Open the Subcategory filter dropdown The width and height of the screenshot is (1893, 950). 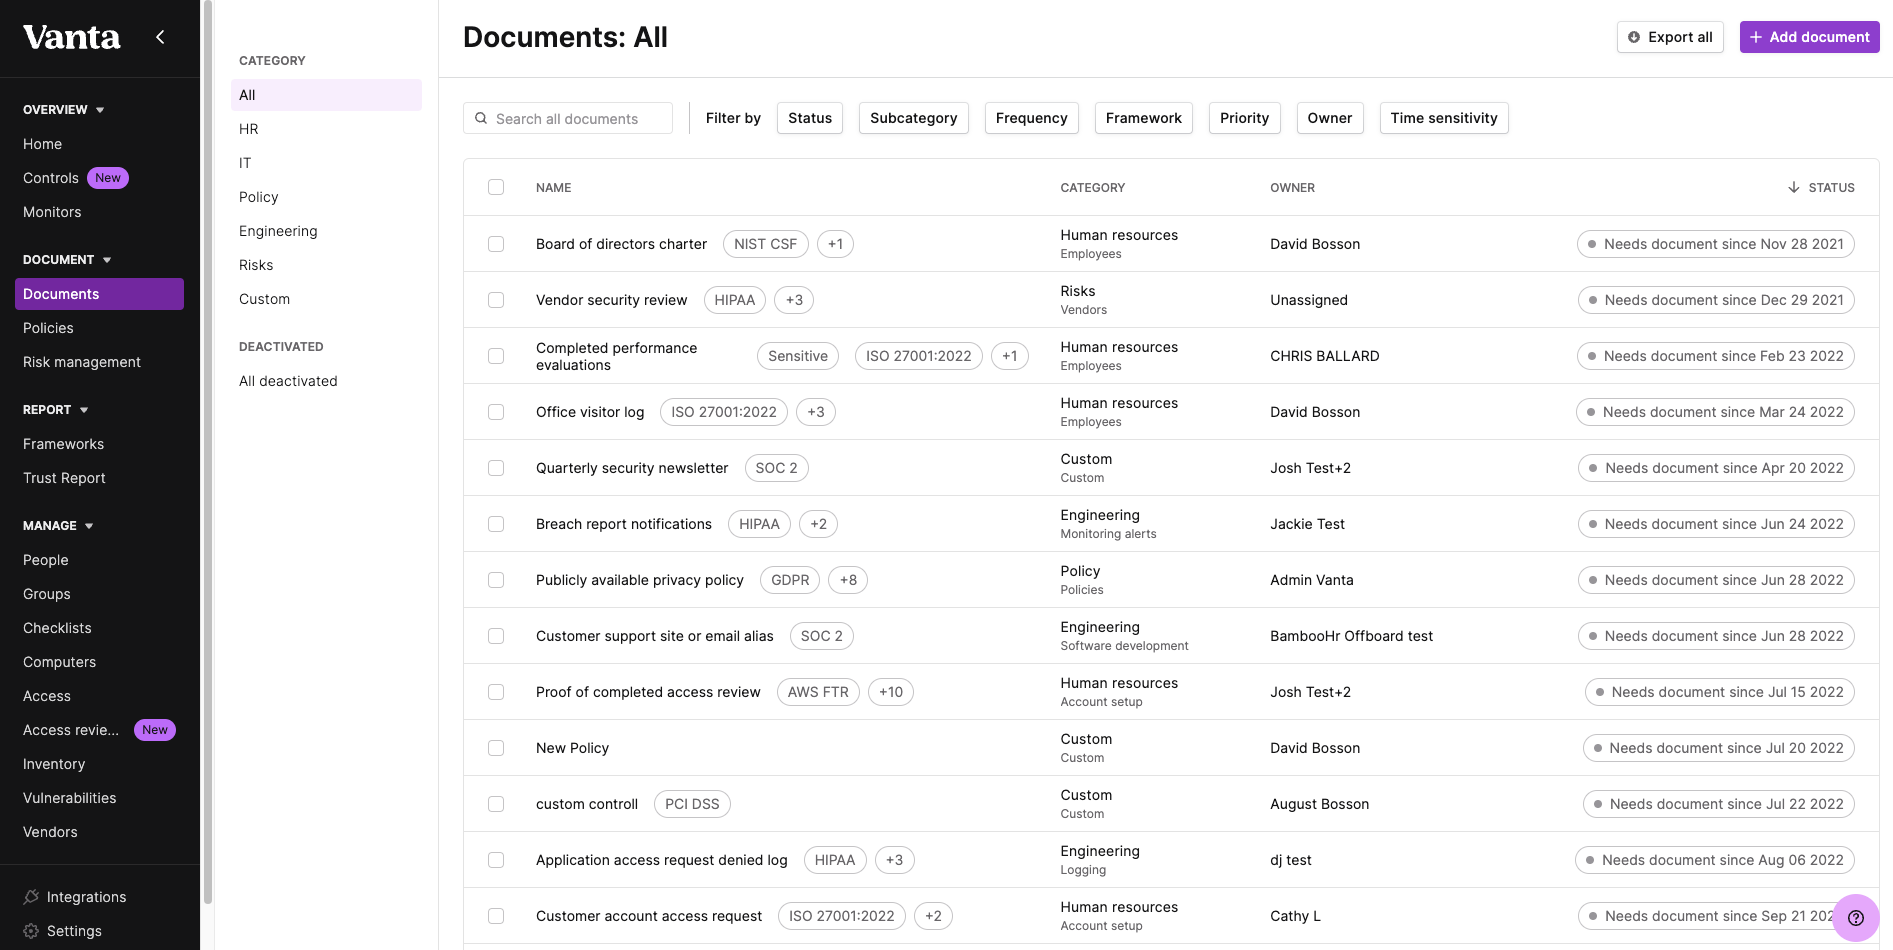914,118
